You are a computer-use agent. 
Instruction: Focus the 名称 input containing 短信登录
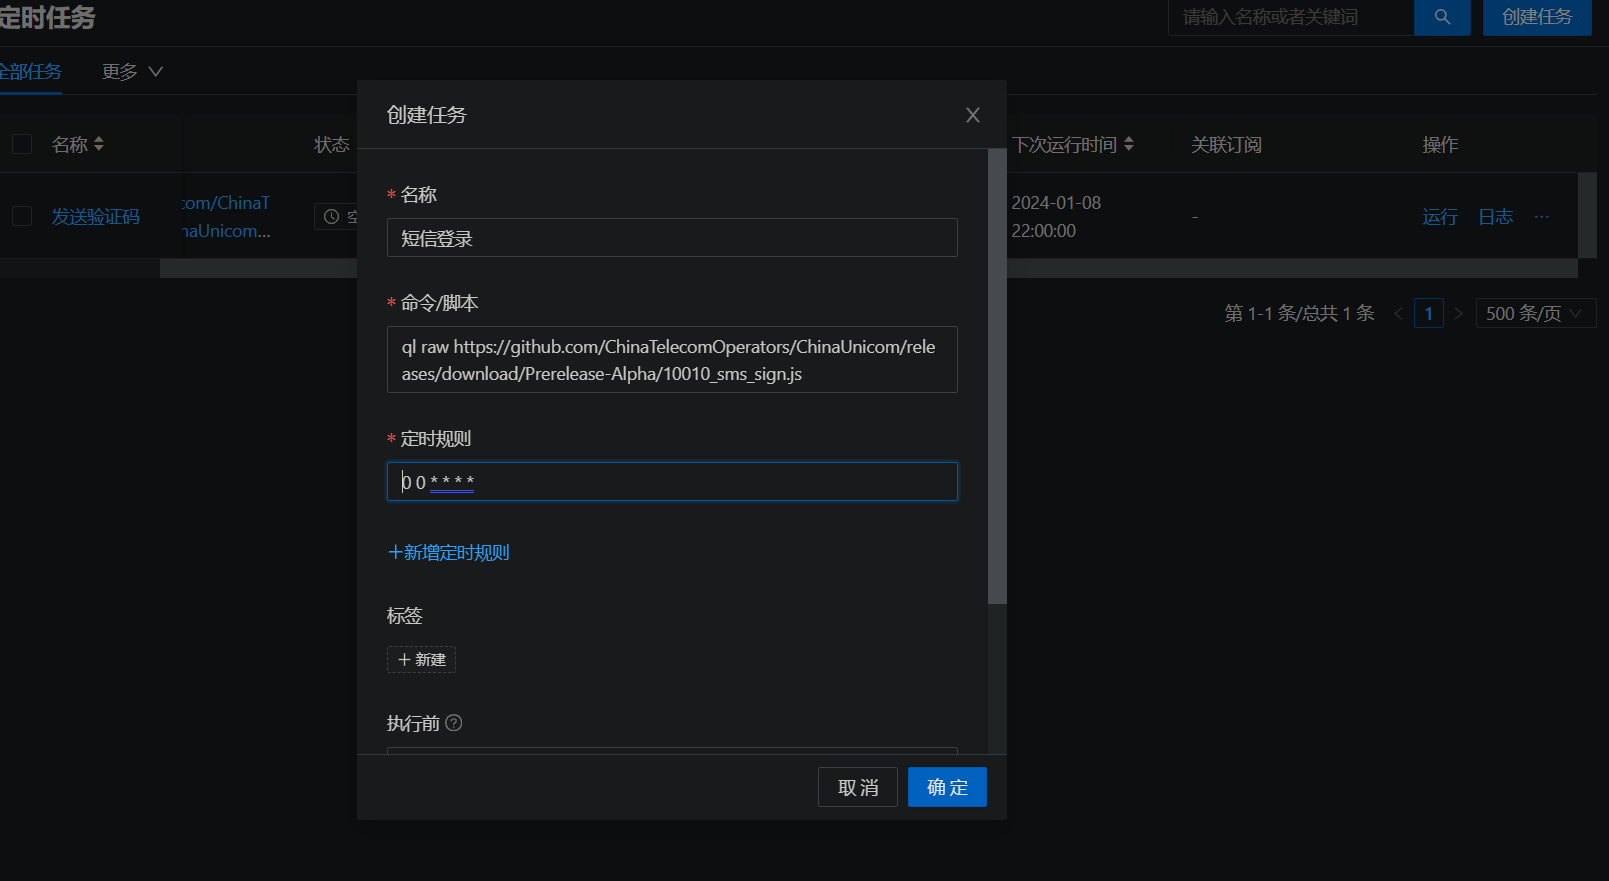(x=672, y=238)
